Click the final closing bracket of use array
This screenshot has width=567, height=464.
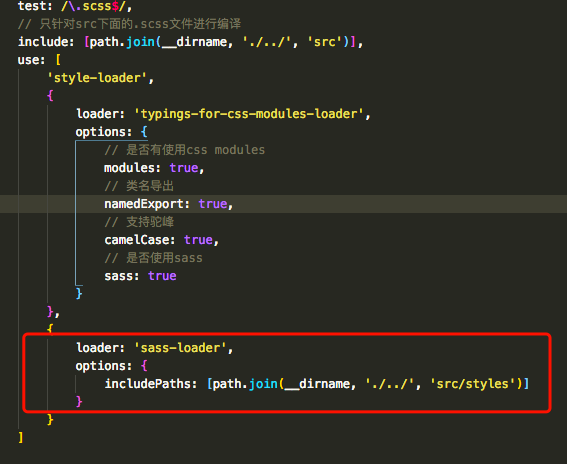tap(21, 438)
